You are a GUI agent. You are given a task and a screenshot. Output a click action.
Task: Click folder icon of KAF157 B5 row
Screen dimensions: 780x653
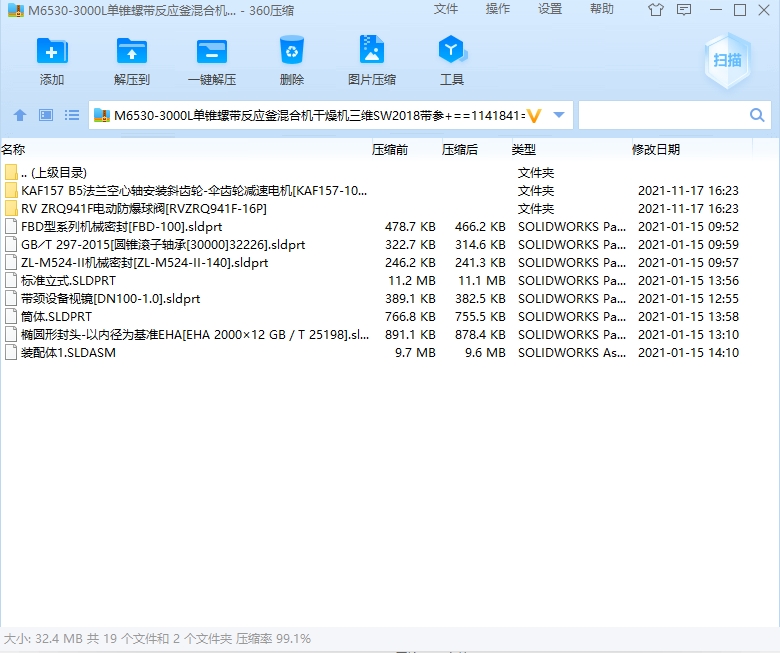(x=11, y=190)
